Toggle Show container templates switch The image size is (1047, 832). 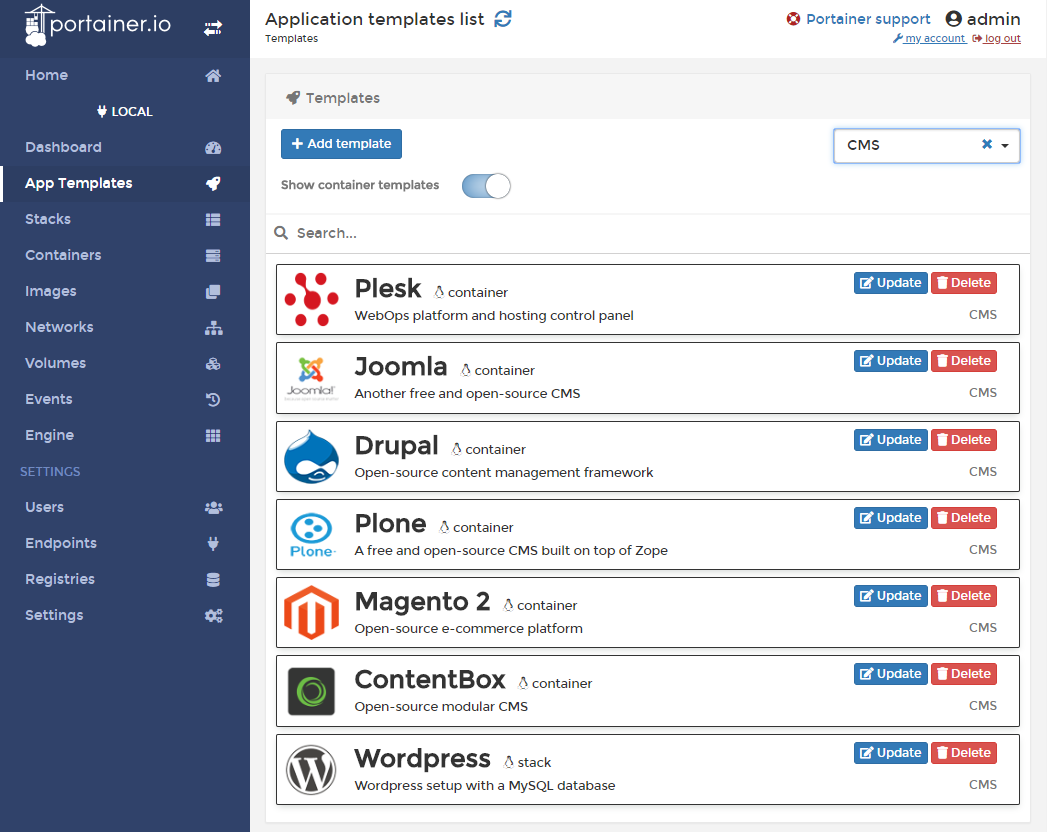click(486, 186)
